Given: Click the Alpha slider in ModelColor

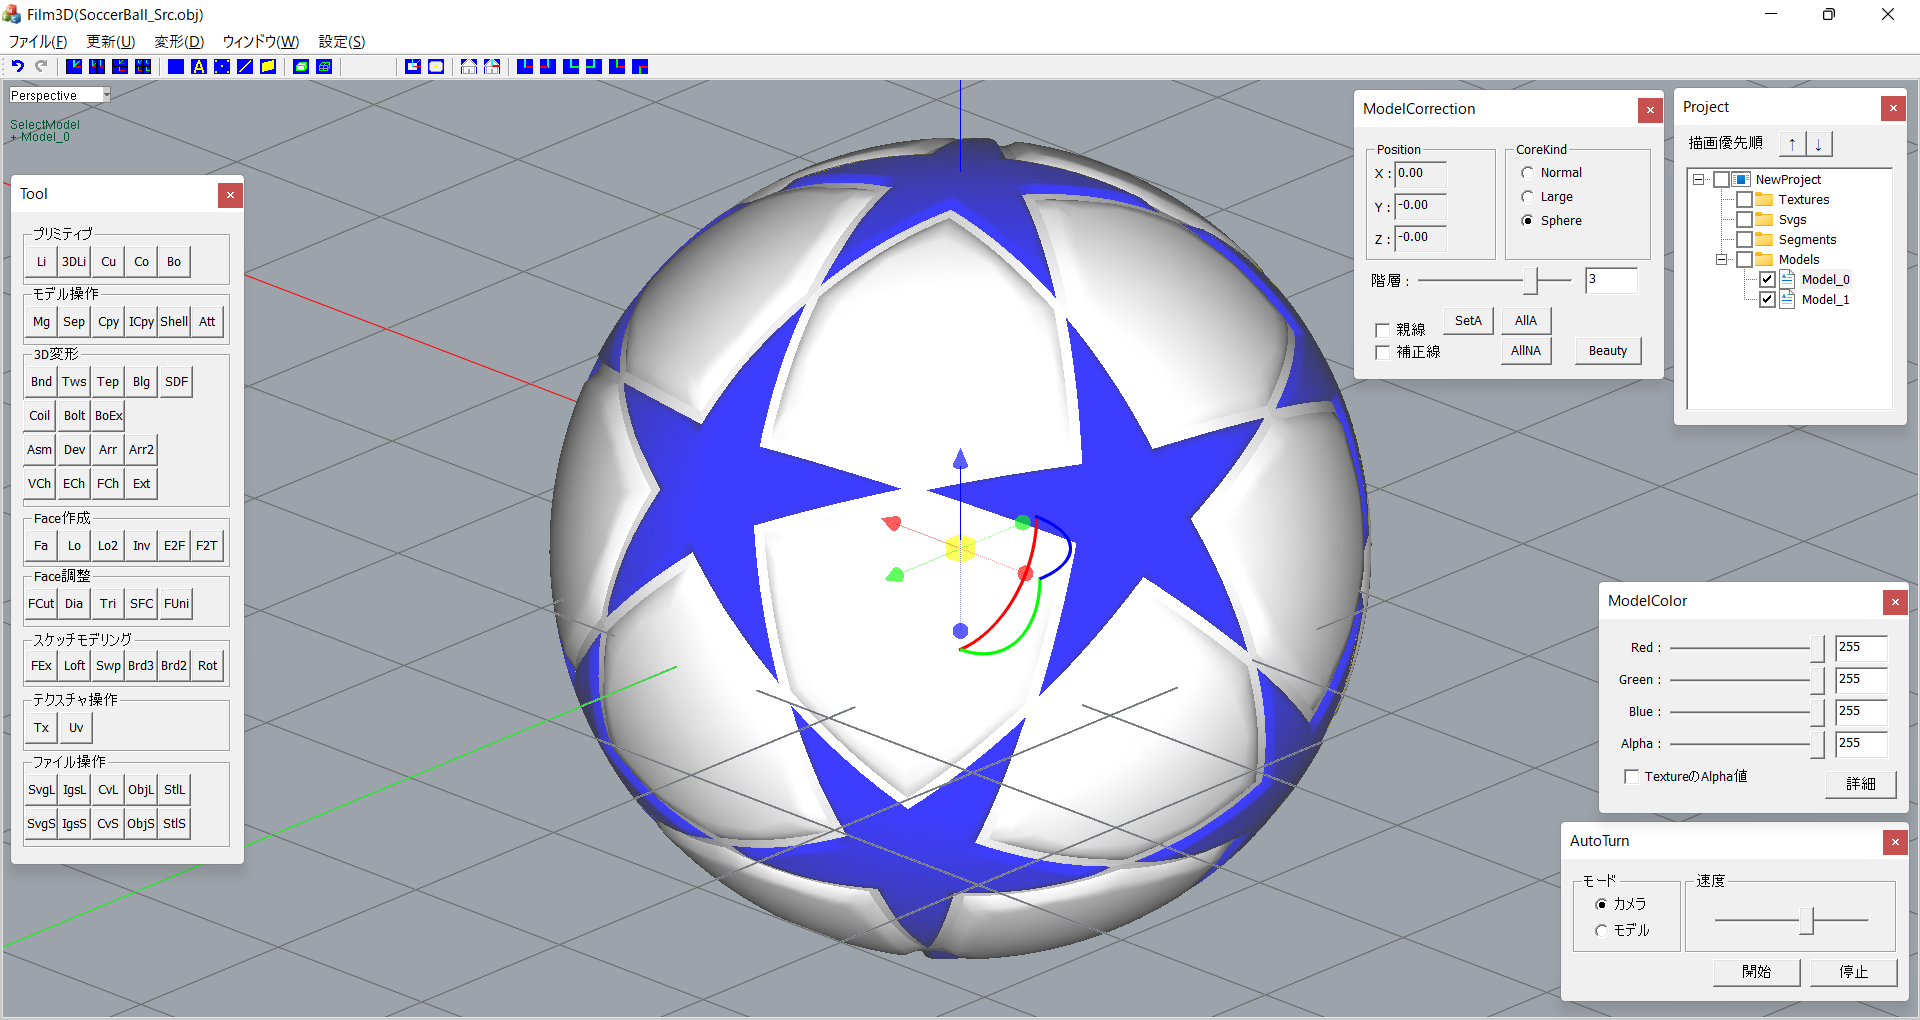Looking at the screenshot, I should [1747, 744].
